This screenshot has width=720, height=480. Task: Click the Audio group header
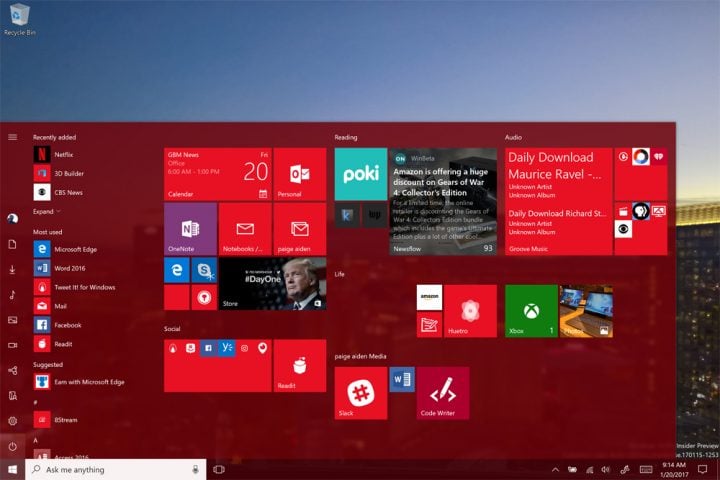513,137
